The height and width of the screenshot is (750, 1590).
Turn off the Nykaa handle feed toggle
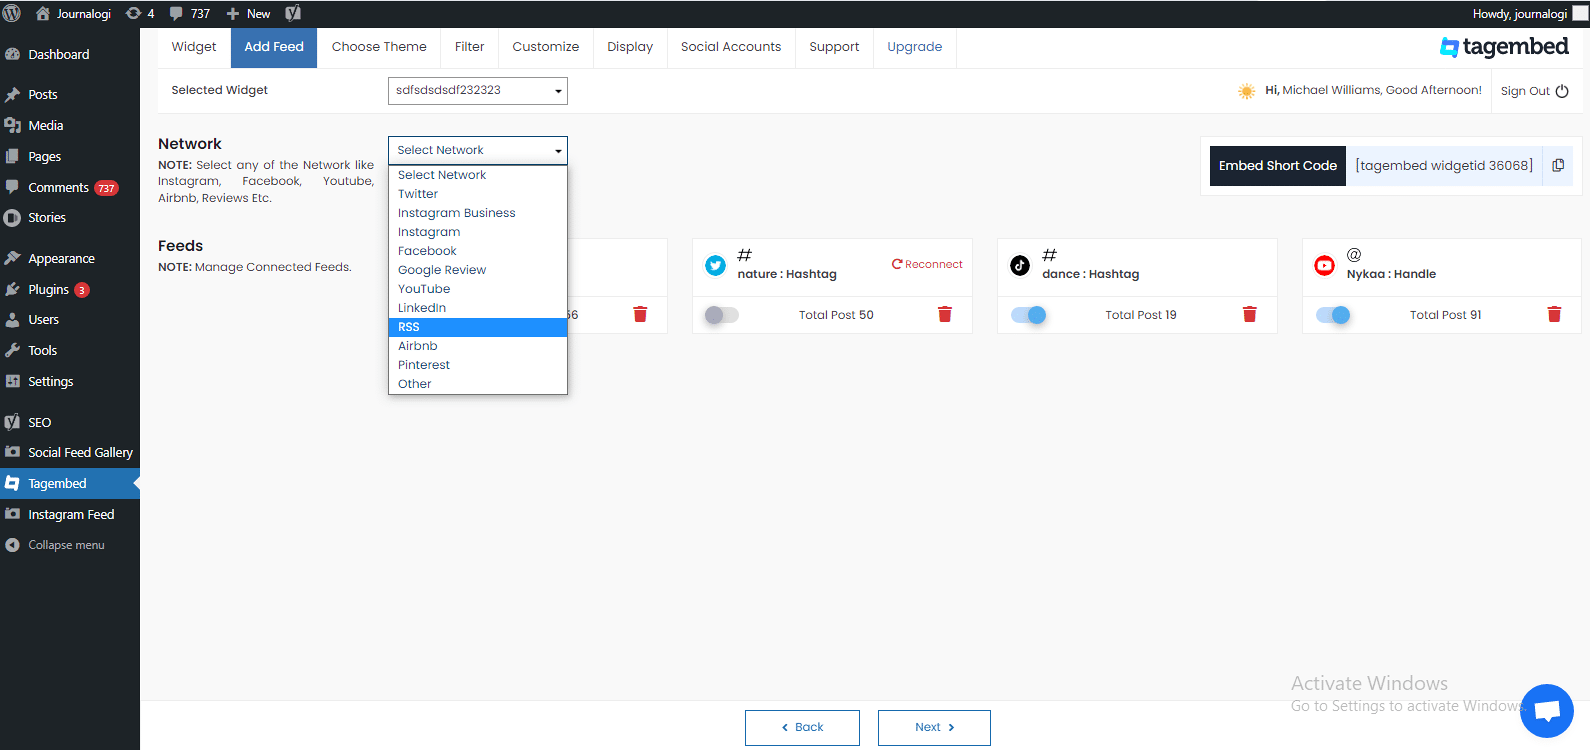[x=1333, y=315]
